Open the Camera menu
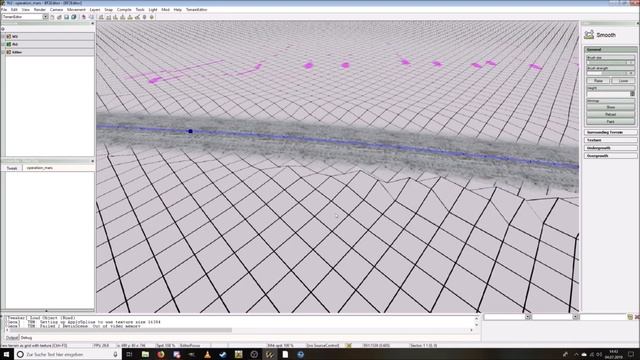640x360 pixels. coord(56,9)
